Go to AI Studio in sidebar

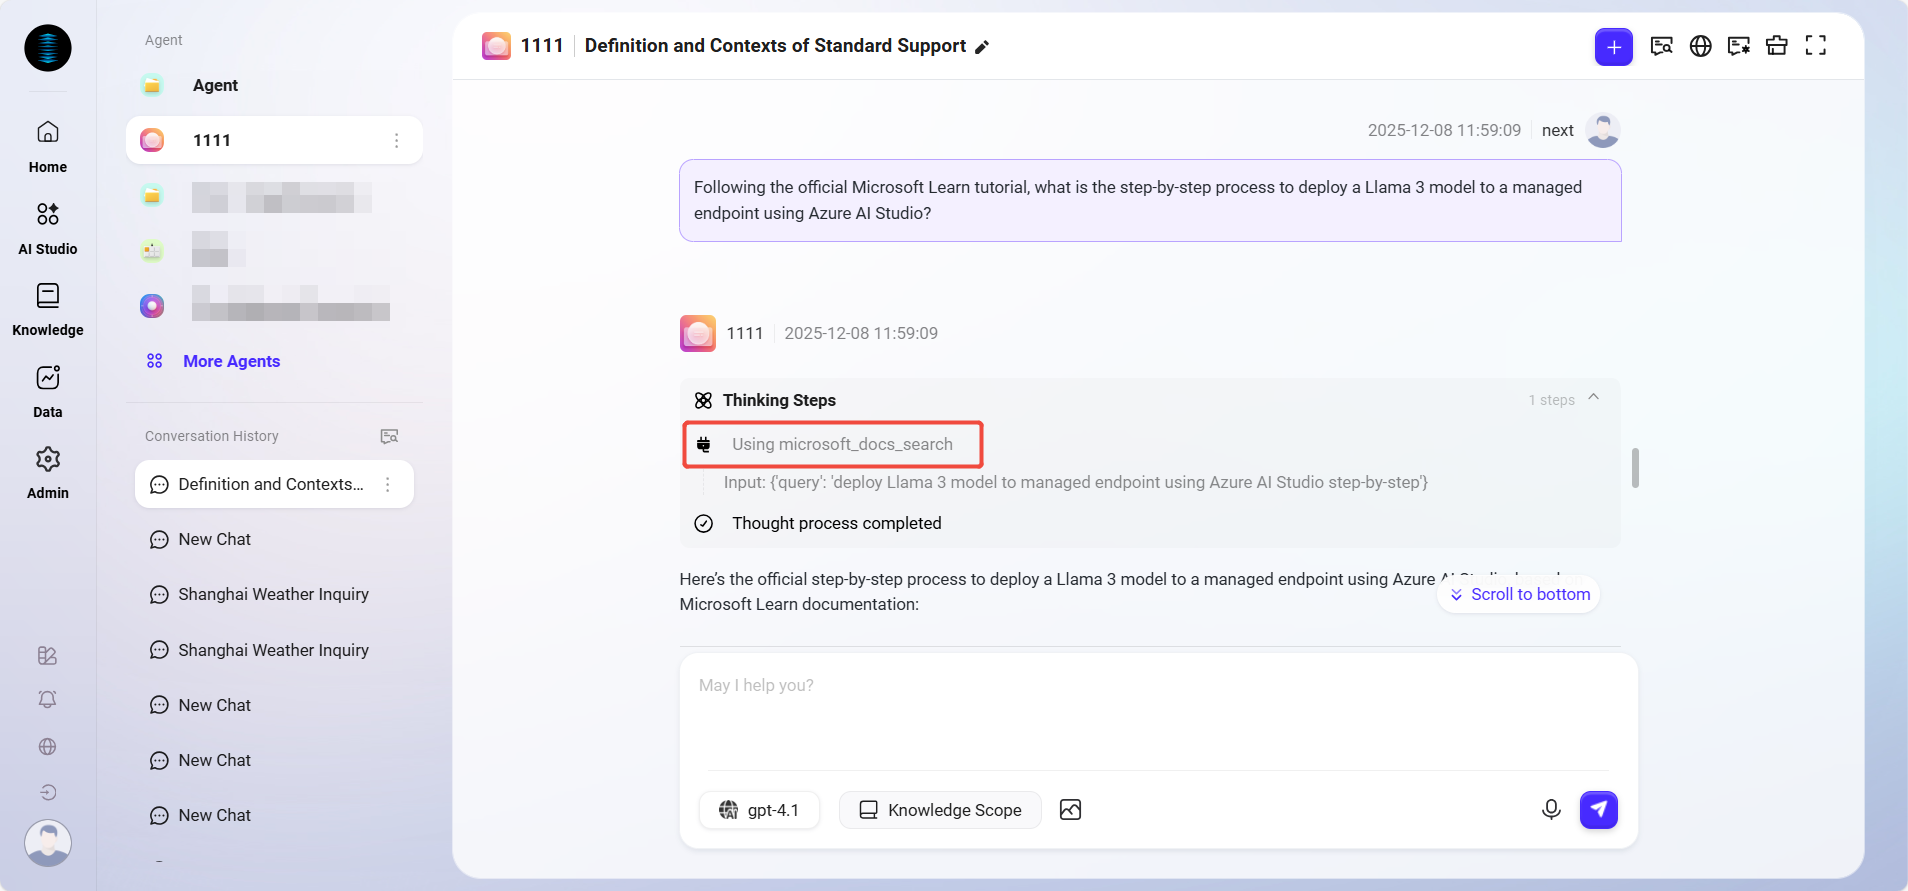tap(47, 227)
